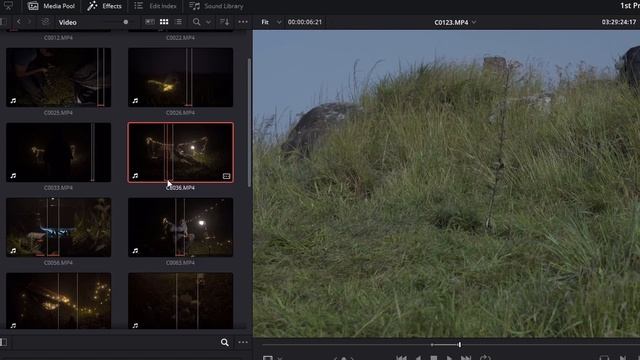Expand the search options chevron
The image size is (640, 360).
(x=208, y=22)
